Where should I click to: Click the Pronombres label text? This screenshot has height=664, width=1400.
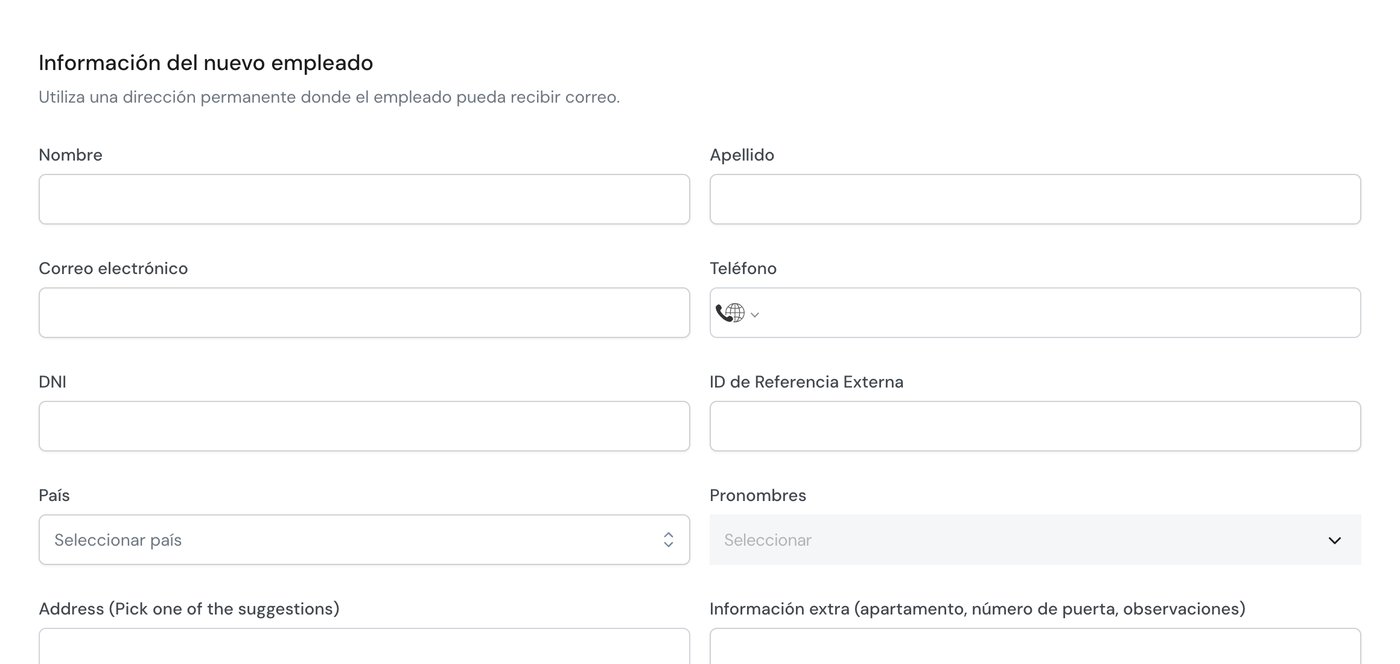[758, 495]
